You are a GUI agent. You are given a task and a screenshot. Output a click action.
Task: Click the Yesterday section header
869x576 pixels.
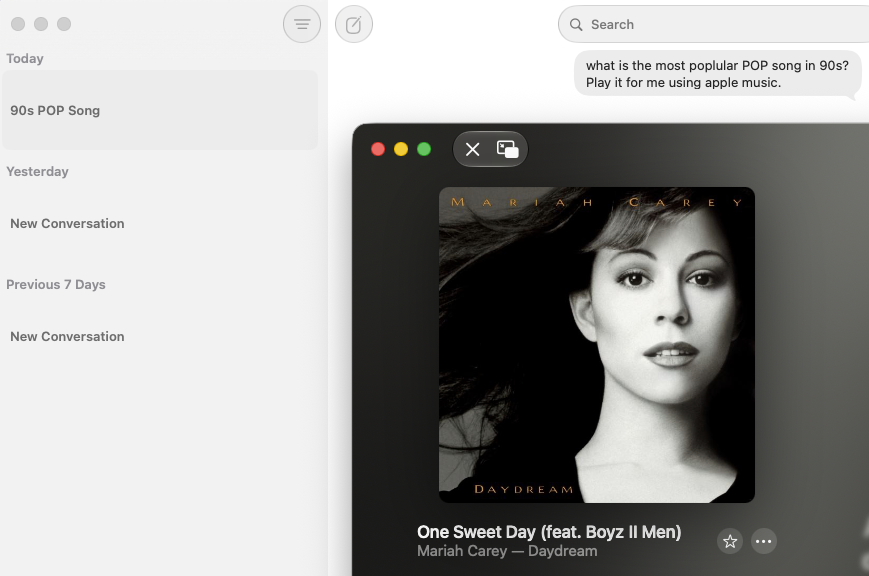(38, 171)
